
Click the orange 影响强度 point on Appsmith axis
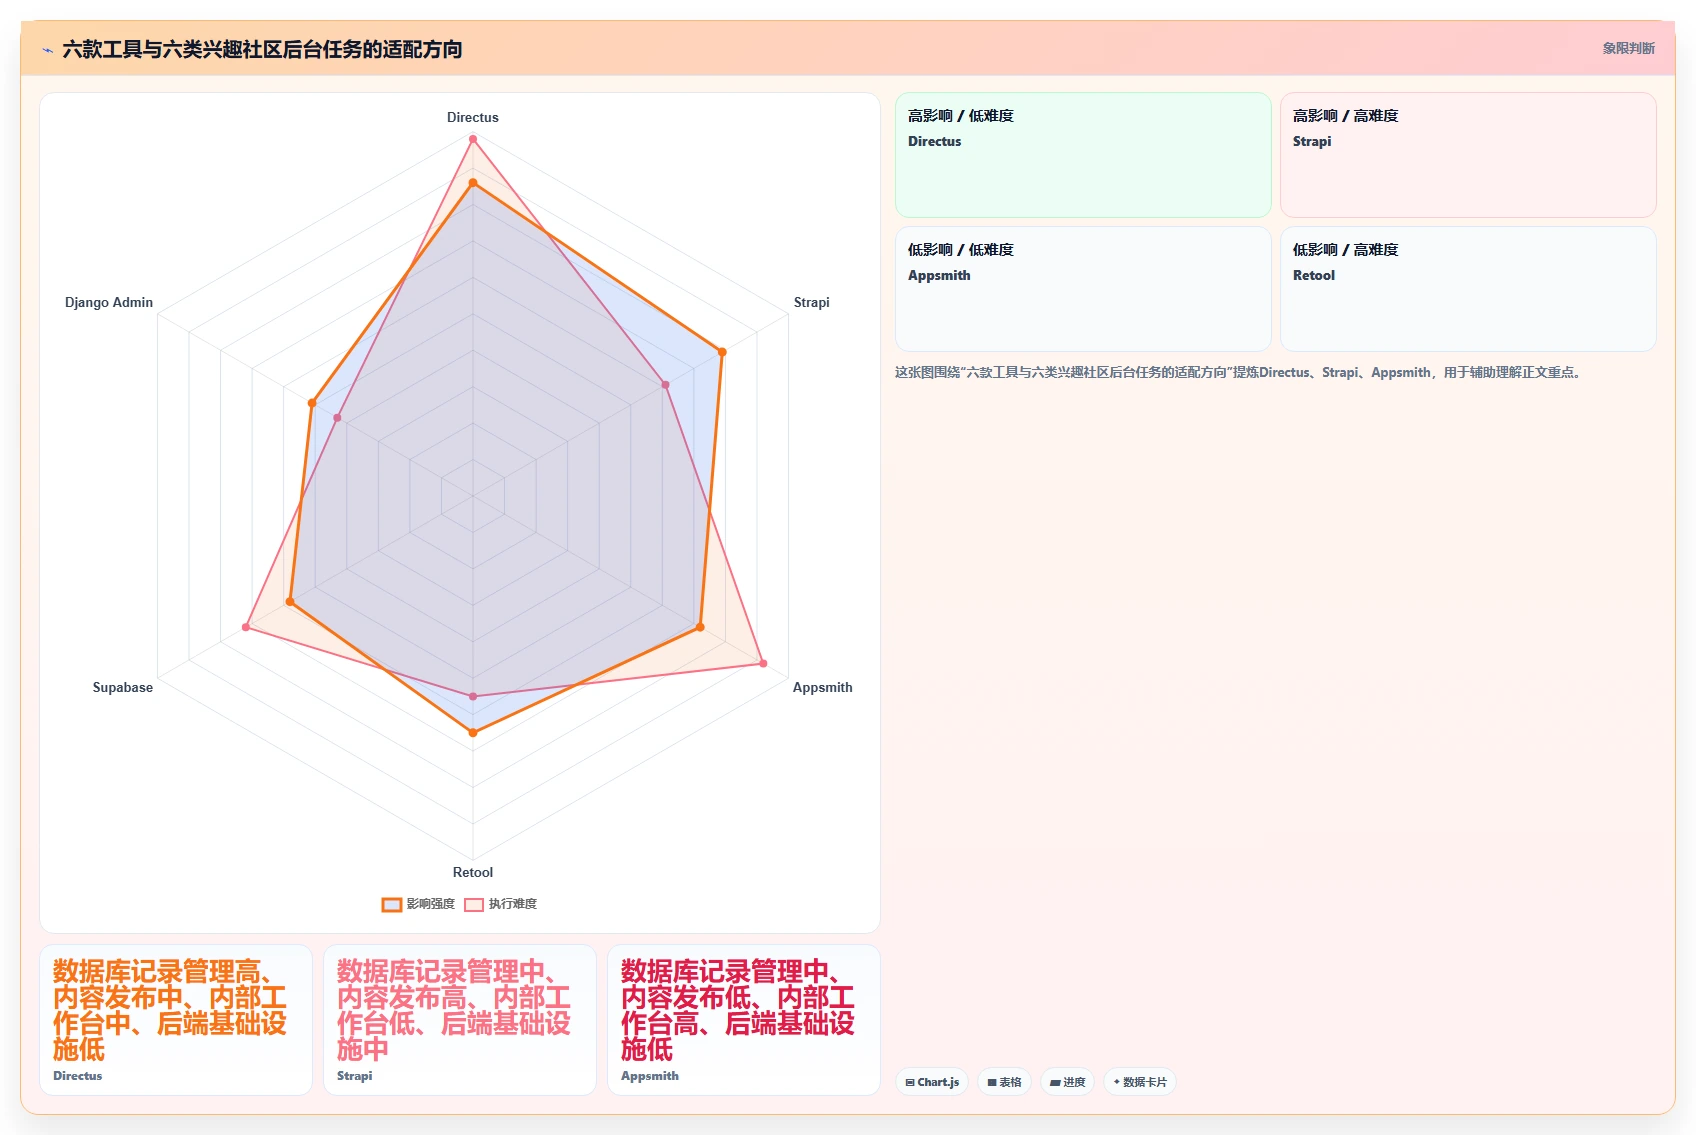[x=700, y=627]
